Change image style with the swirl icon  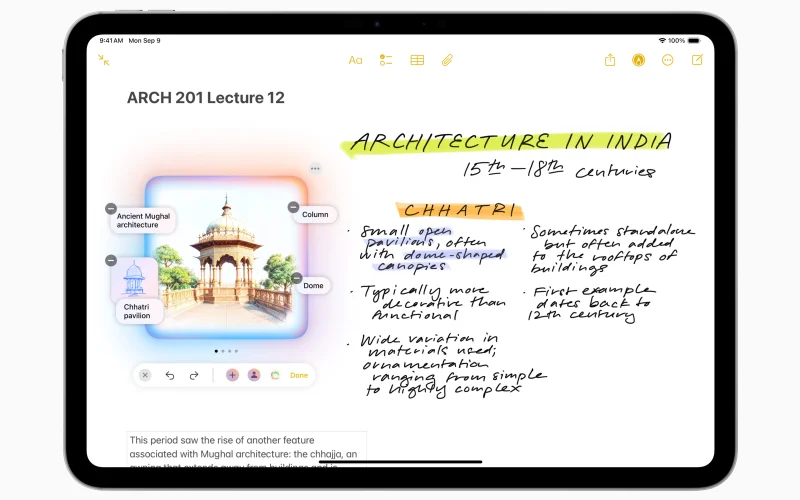(x=275, y=376)
